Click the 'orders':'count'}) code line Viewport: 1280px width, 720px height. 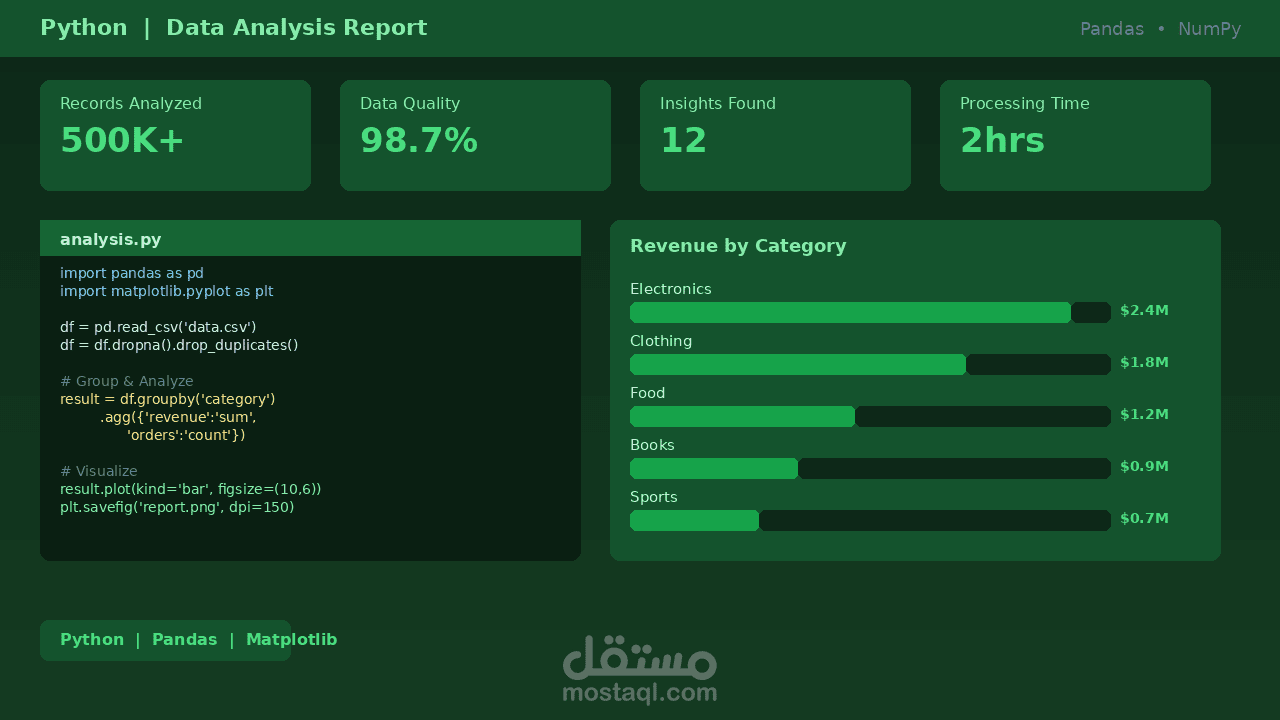(x=186, y=435)
